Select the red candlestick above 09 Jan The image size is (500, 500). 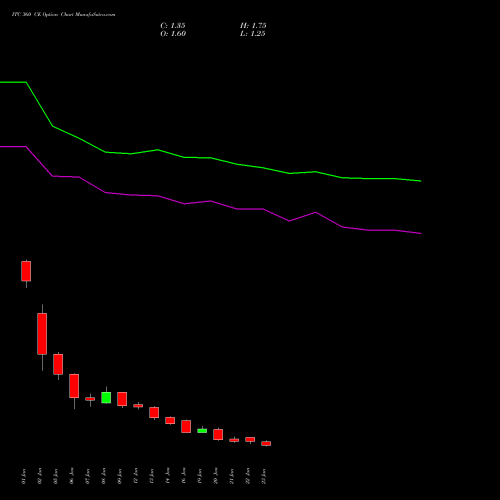tap(122, 399)
